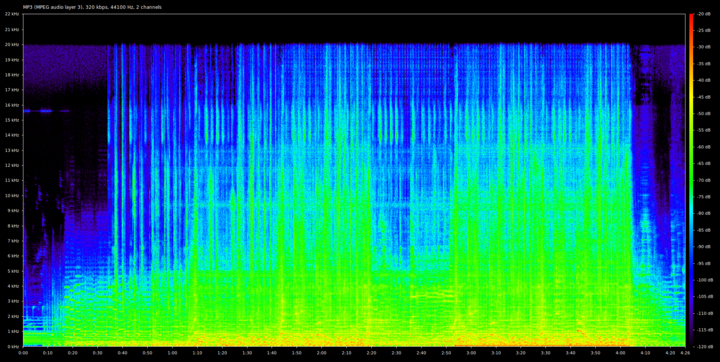Click the 0:00 time axis label
720x362 pixels.
coord(23,353)
